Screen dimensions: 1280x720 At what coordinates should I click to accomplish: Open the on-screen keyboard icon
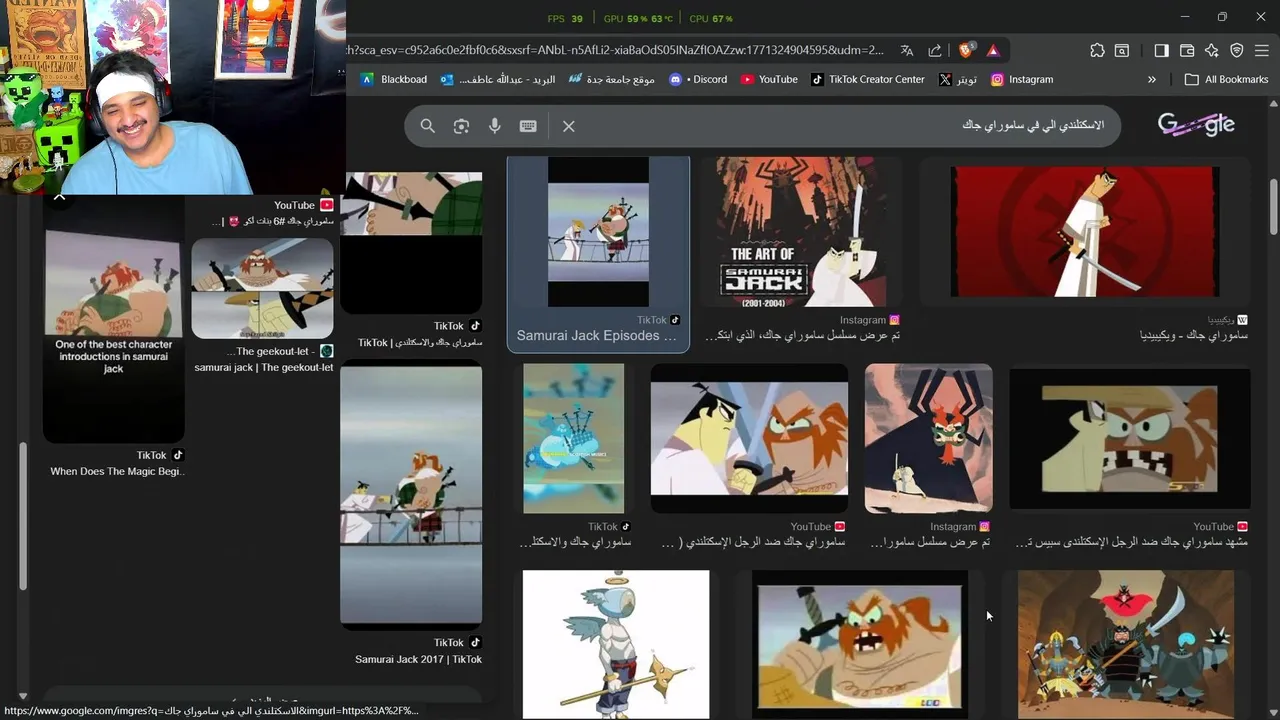pyautogui.click(x=528, y=126)
